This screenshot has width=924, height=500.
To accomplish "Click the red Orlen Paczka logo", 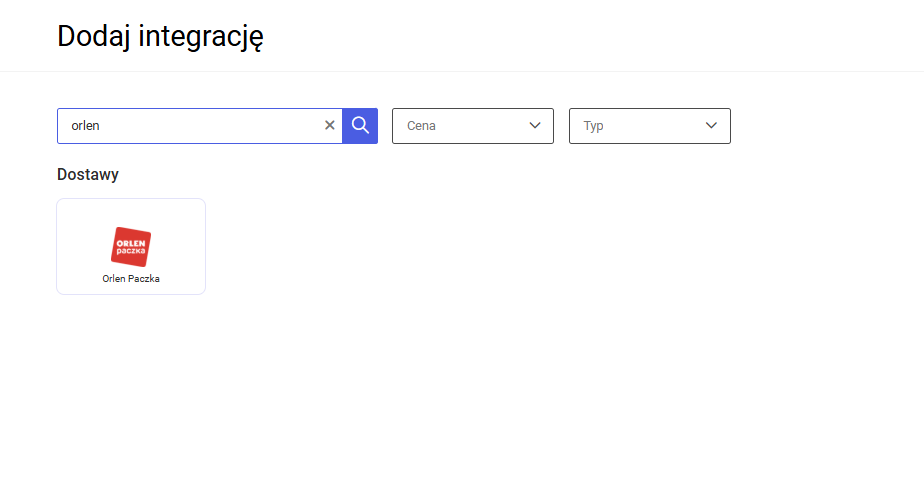I will click(x=131, y=246).
